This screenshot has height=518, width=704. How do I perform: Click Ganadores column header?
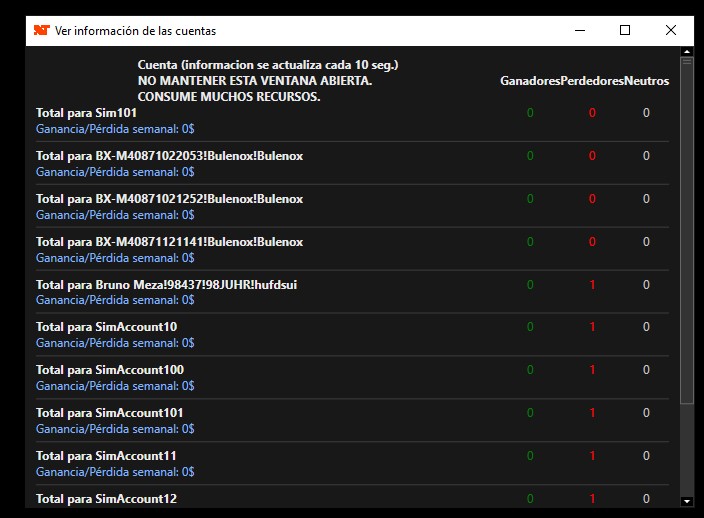tap(530, 81)
